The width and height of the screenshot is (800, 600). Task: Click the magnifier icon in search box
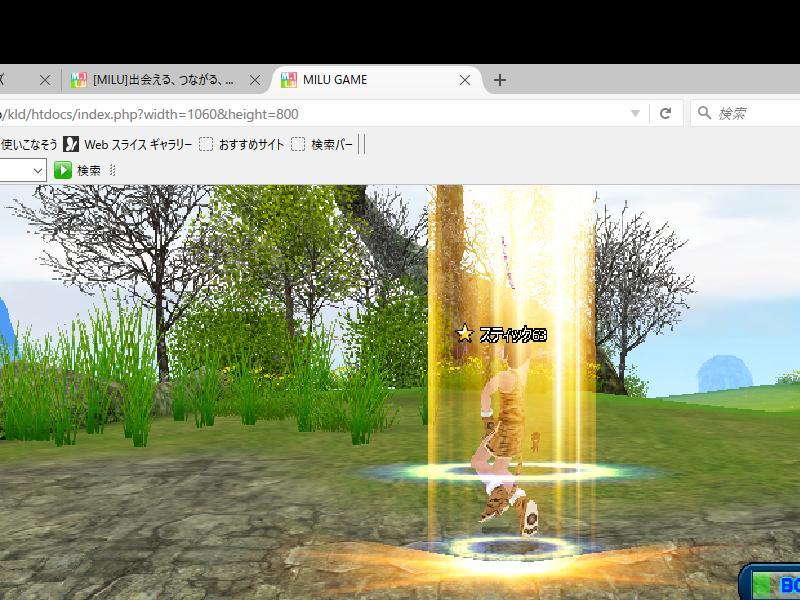click(x=705, y=113)
